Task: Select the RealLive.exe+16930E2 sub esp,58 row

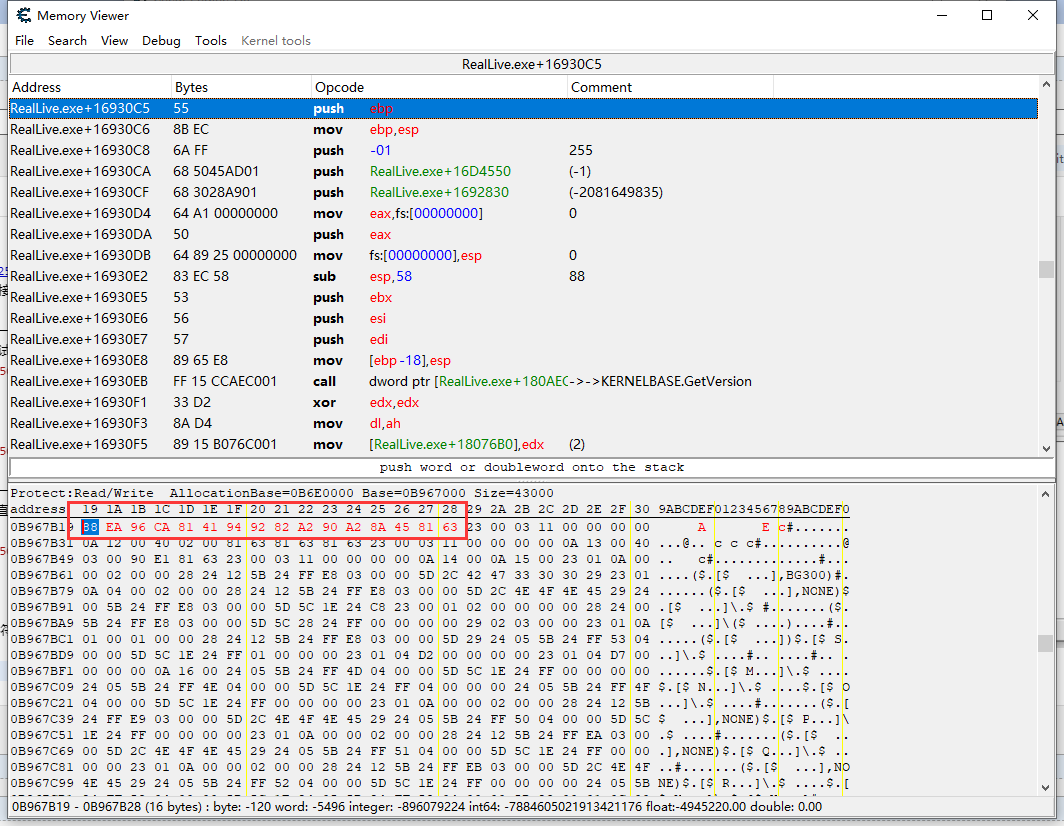Action: coord(523,277)
